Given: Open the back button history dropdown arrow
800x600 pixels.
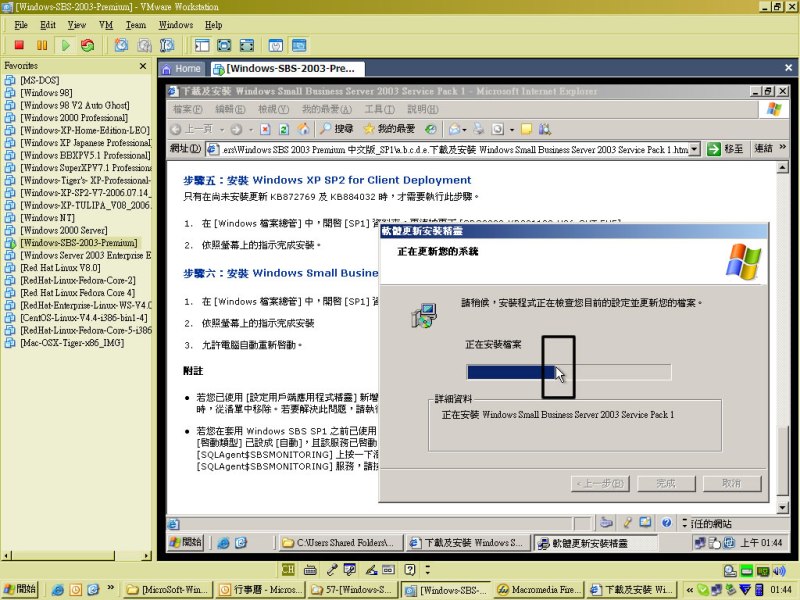Looking at the screenshot, I should click(x=222, y=130).
